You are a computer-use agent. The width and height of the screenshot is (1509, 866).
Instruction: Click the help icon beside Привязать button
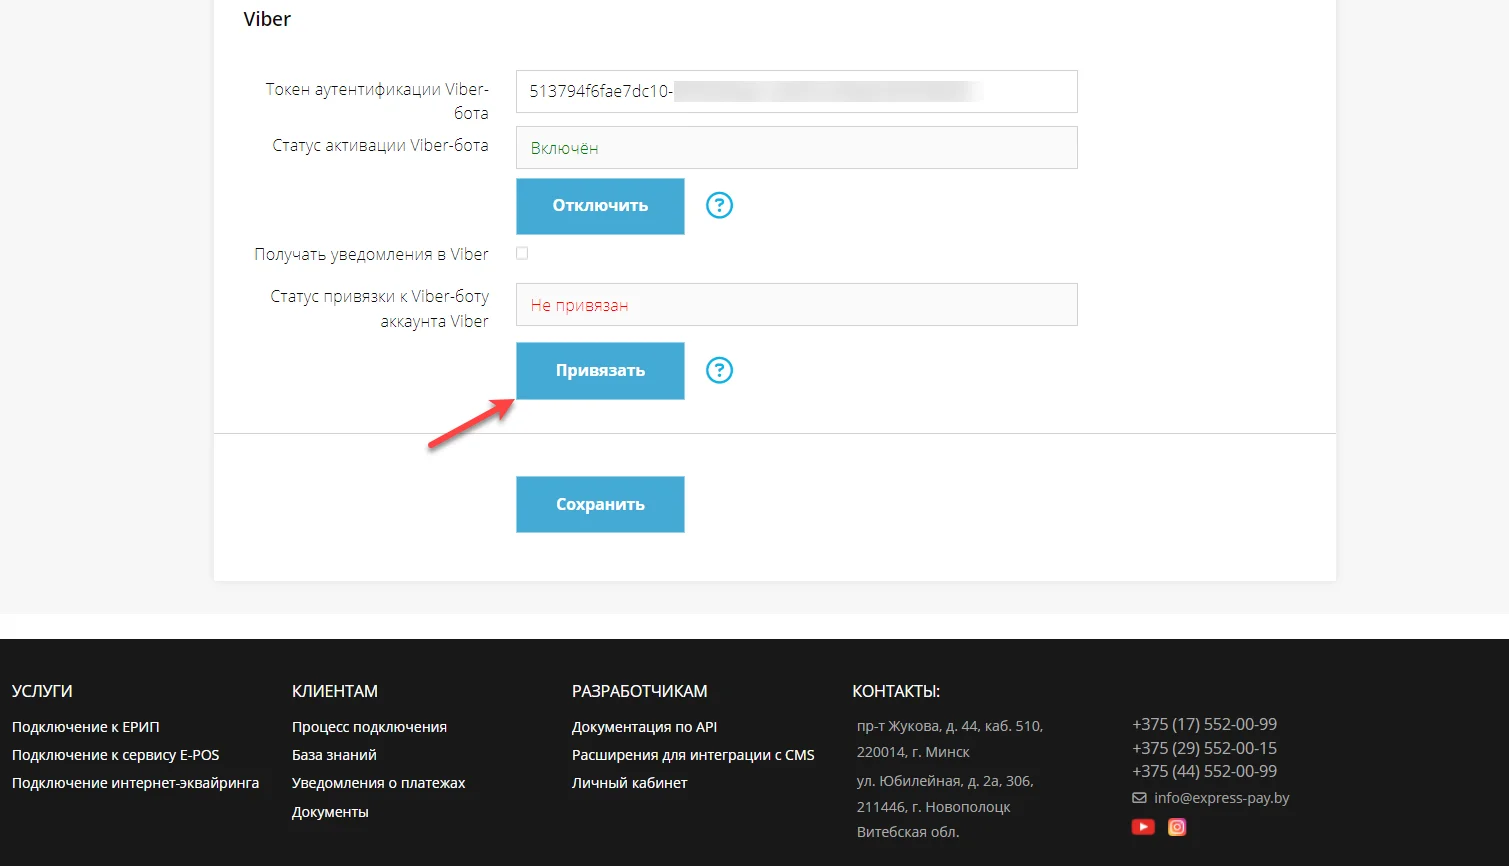click(719, 370)
